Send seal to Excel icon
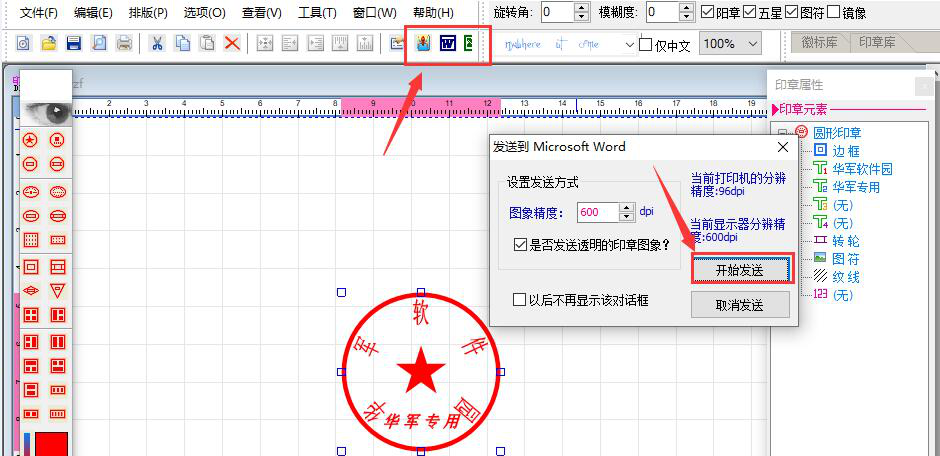Image resolution: width=940 pixels, height=456 pixels. click(x=469, y=43)
